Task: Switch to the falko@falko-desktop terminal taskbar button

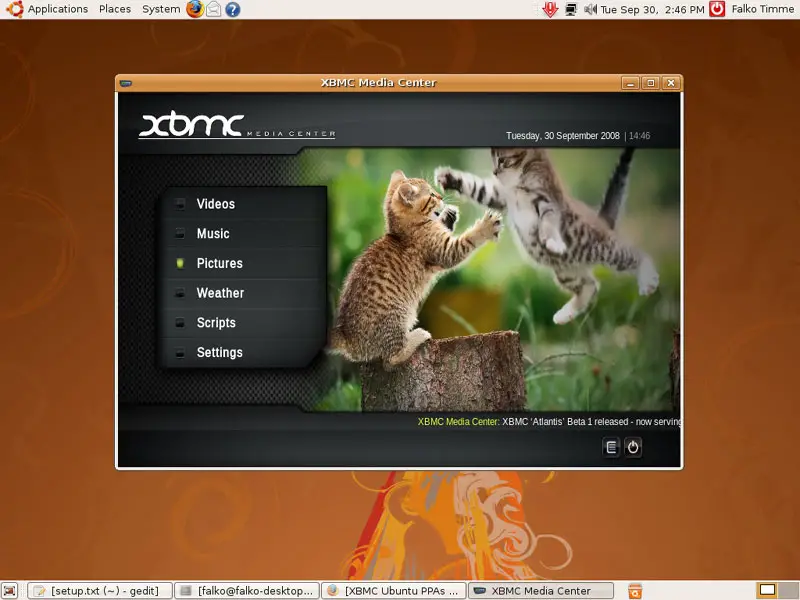Action: (x=247, y=591)
